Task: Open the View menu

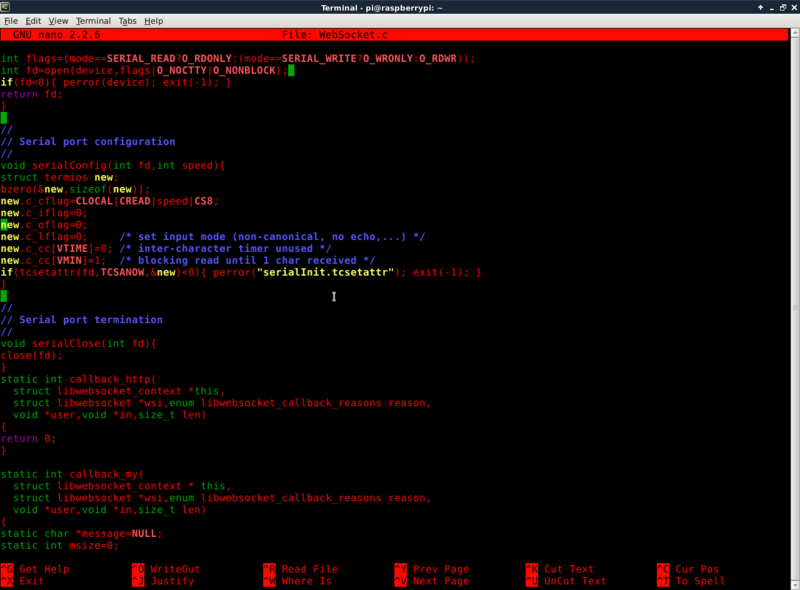Action: point(59,20)
